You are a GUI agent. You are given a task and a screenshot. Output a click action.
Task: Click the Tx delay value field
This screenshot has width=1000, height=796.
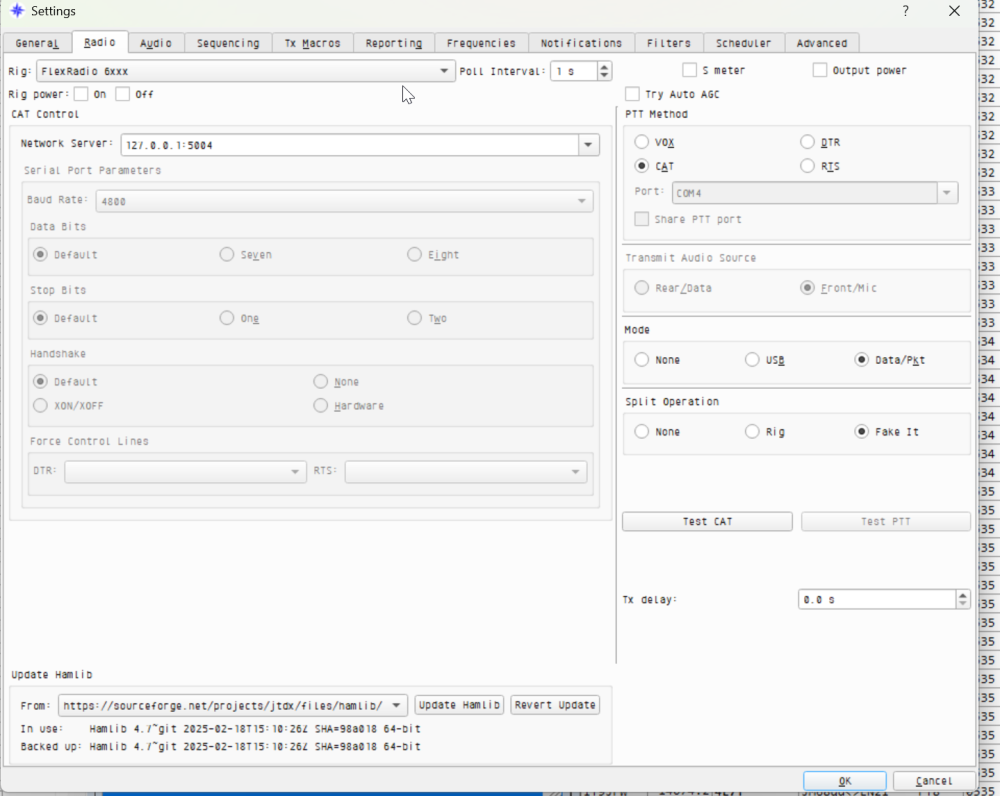(877, 600)
